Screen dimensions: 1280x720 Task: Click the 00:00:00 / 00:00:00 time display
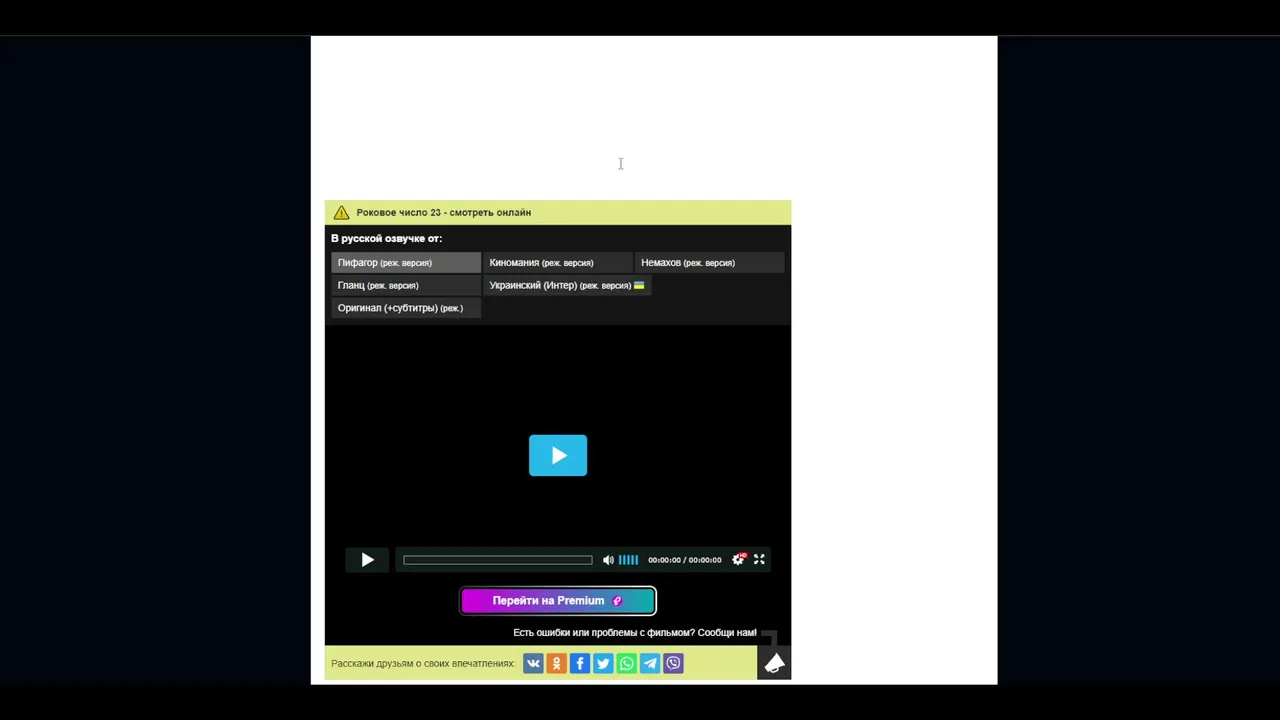684,560
